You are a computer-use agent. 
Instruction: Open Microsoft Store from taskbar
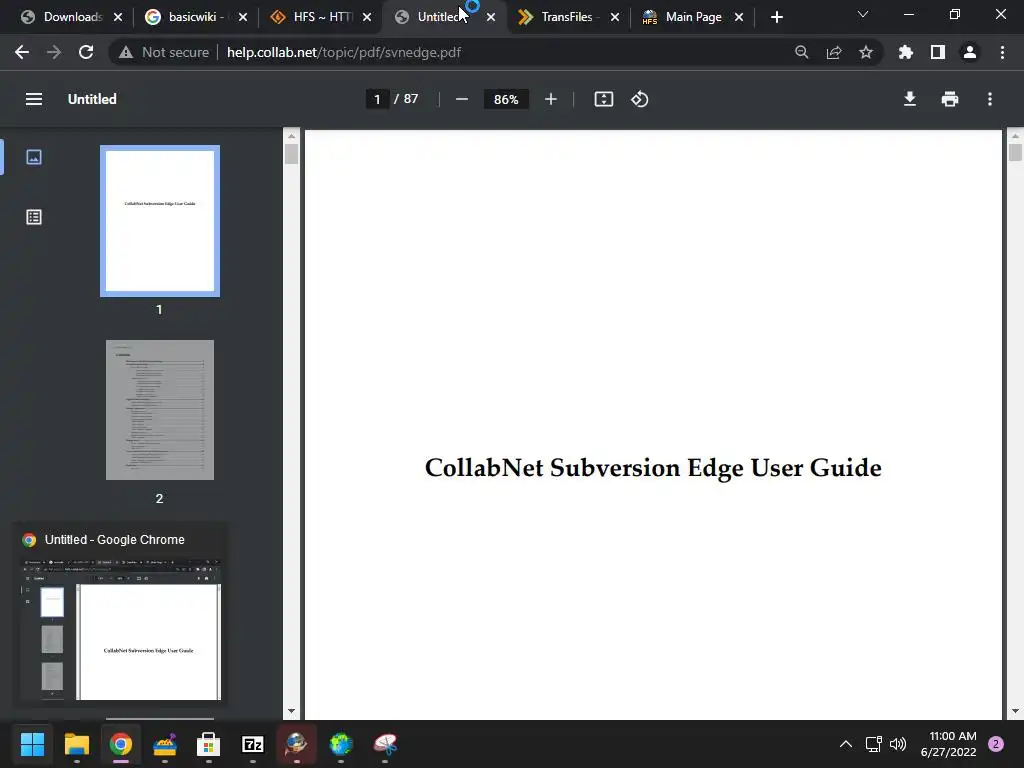point(208,744)
